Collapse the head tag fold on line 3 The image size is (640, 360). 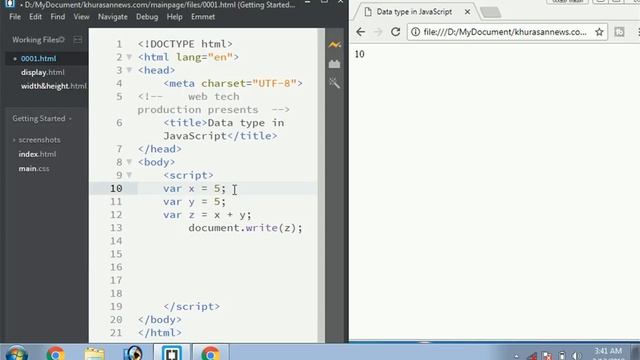[x=129, y=70]
